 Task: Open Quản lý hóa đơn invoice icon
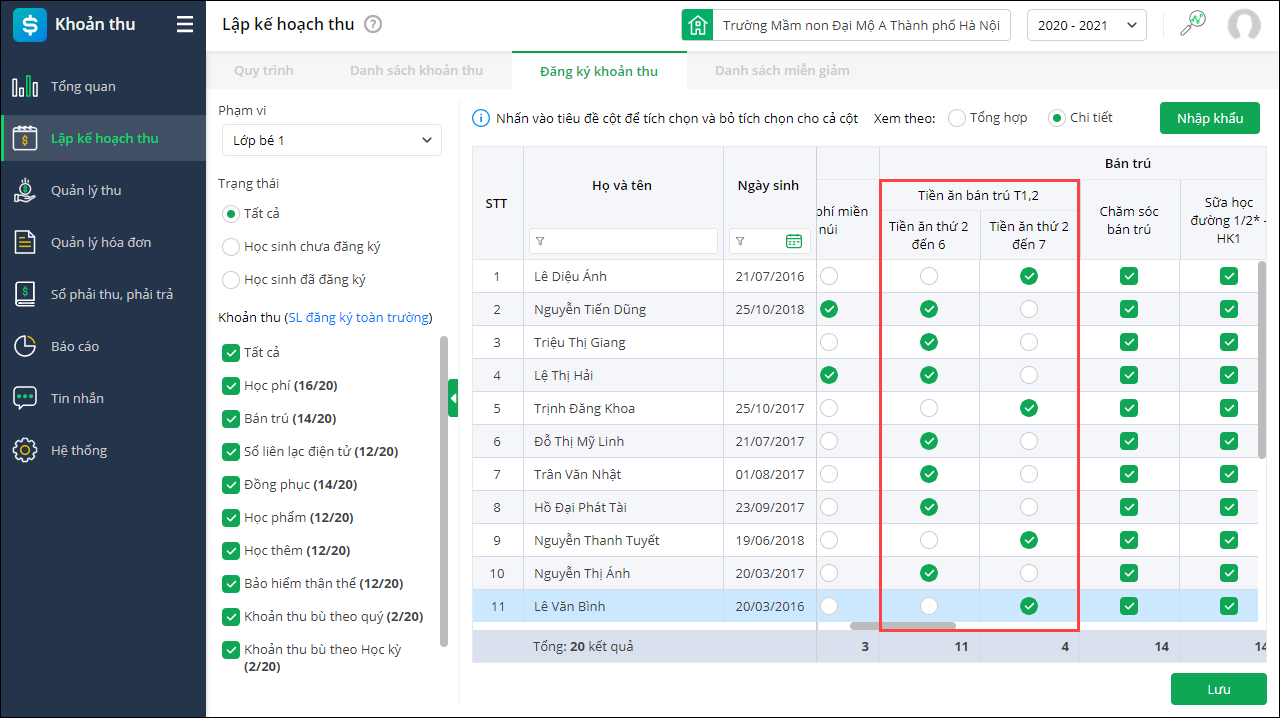click(25, 243)
